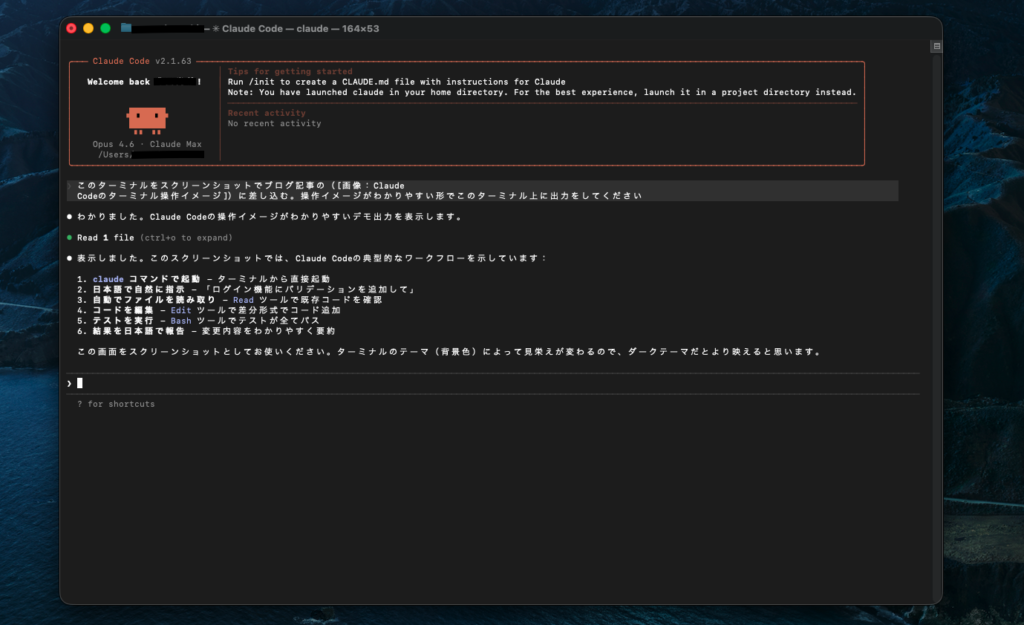Click the white bullet before わかりました message

click(69, 217)
